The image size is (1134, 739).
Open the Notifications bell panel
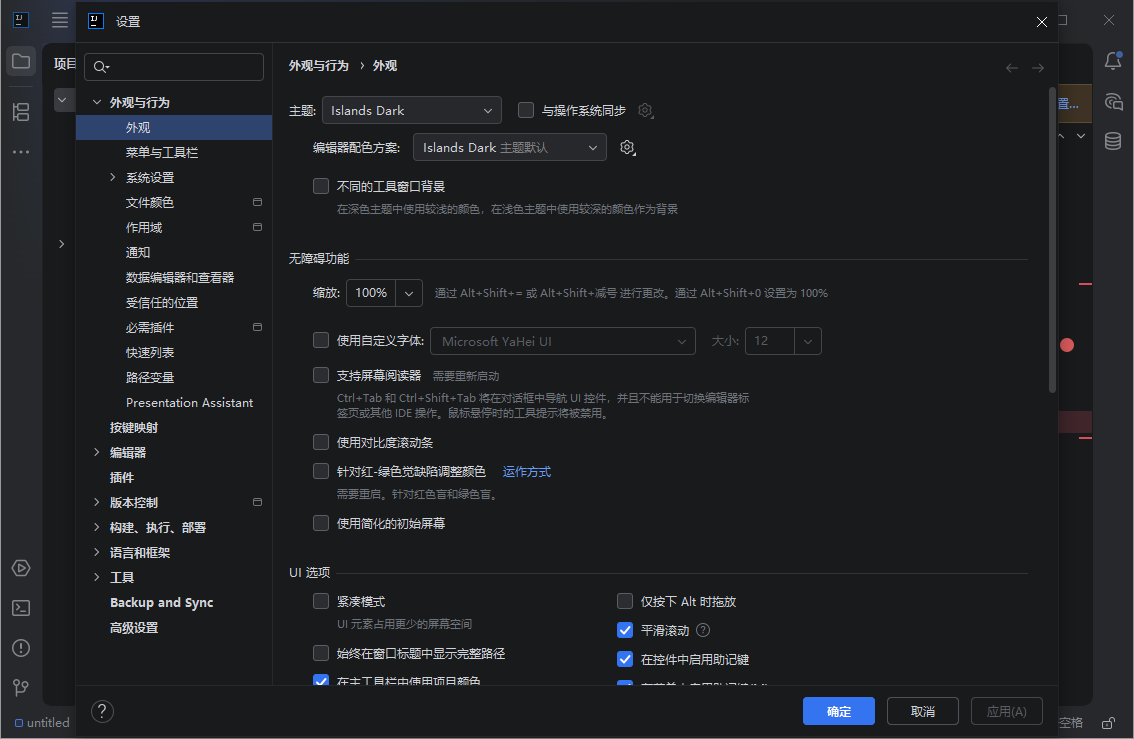1113,61
